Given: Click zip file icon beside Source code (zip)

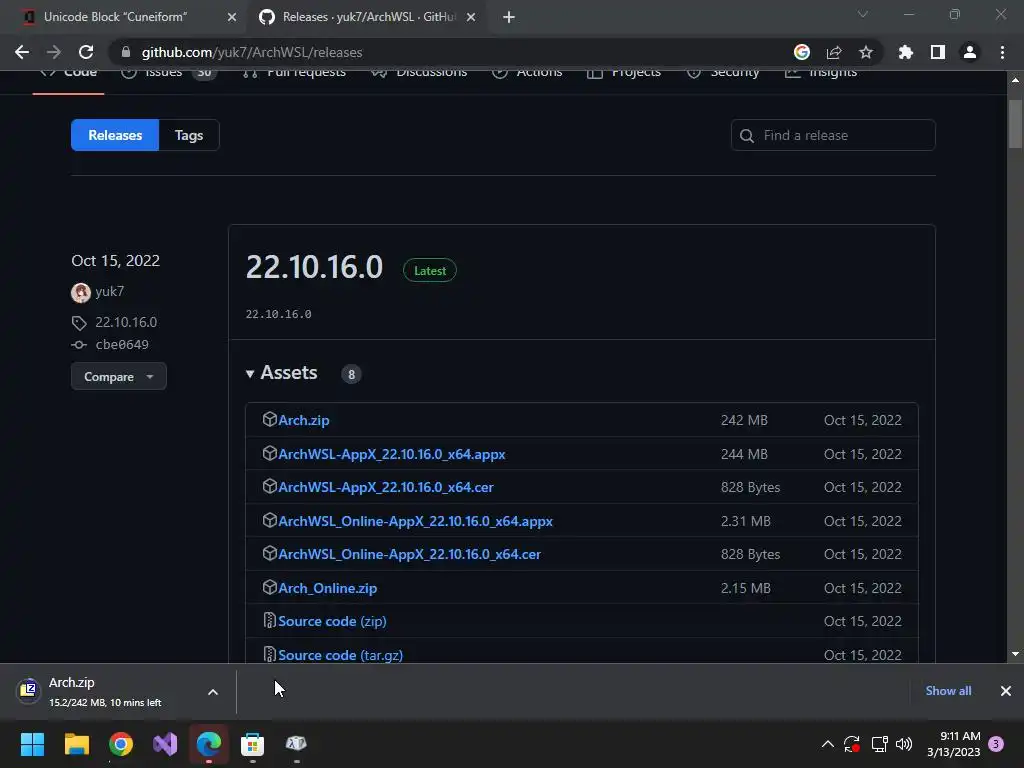Looking at the screenshot, I should [x=269, y=620].
